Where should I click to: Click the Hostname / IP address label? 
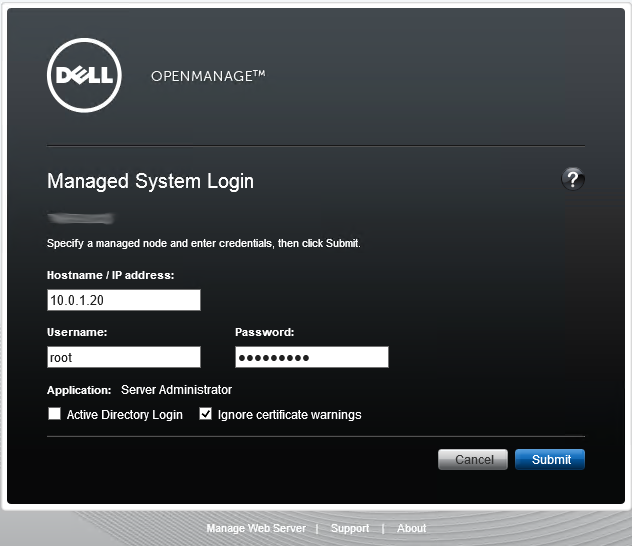(110, 275)
